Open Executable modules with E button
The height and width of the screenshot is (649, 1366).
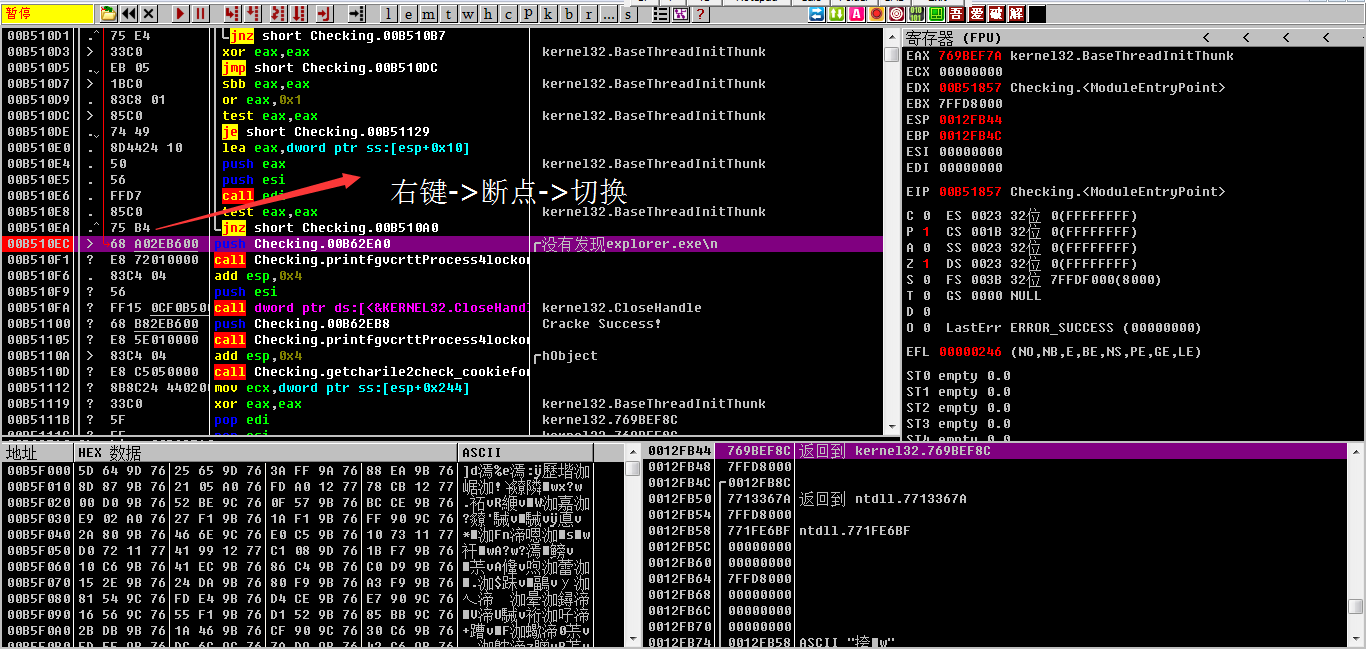tap(408, 14)
